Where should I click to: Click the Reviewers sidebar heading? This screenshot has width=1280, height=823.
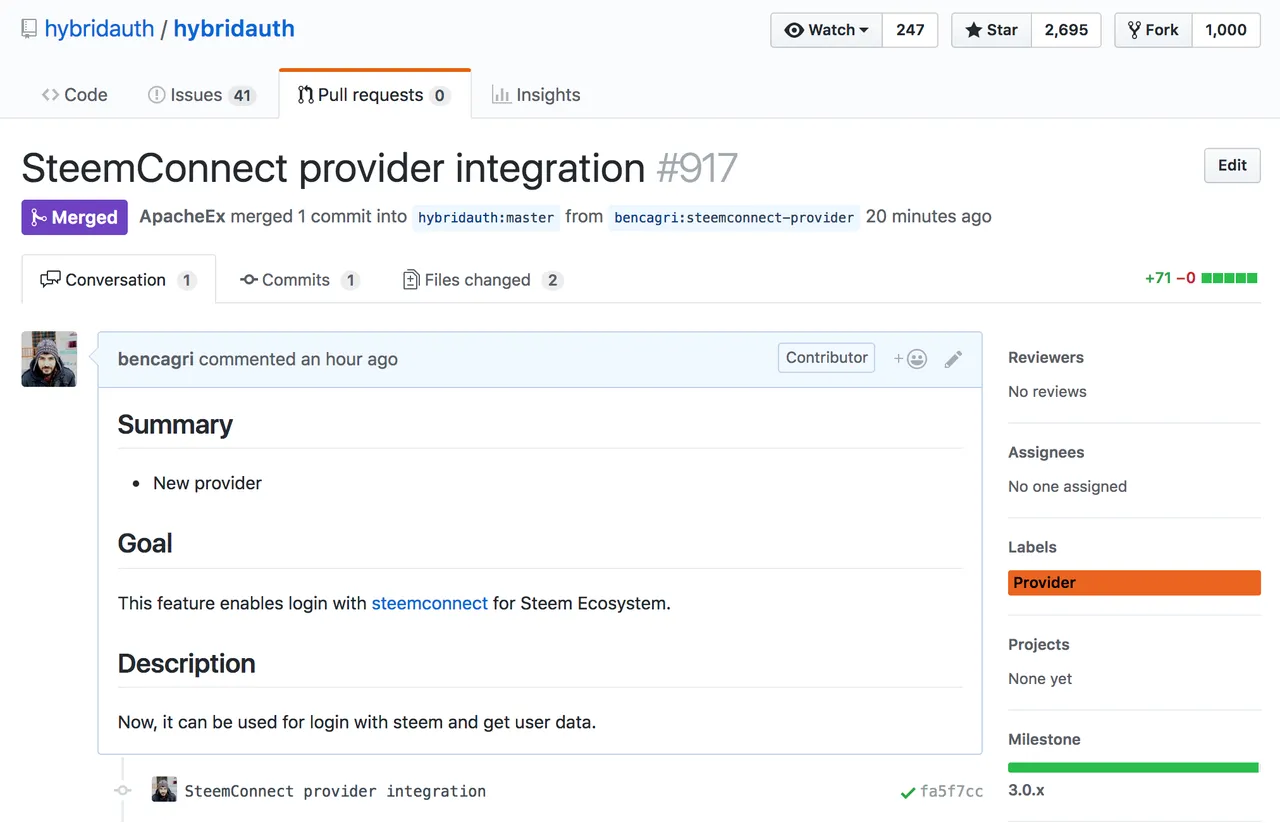pos(1046,357)
